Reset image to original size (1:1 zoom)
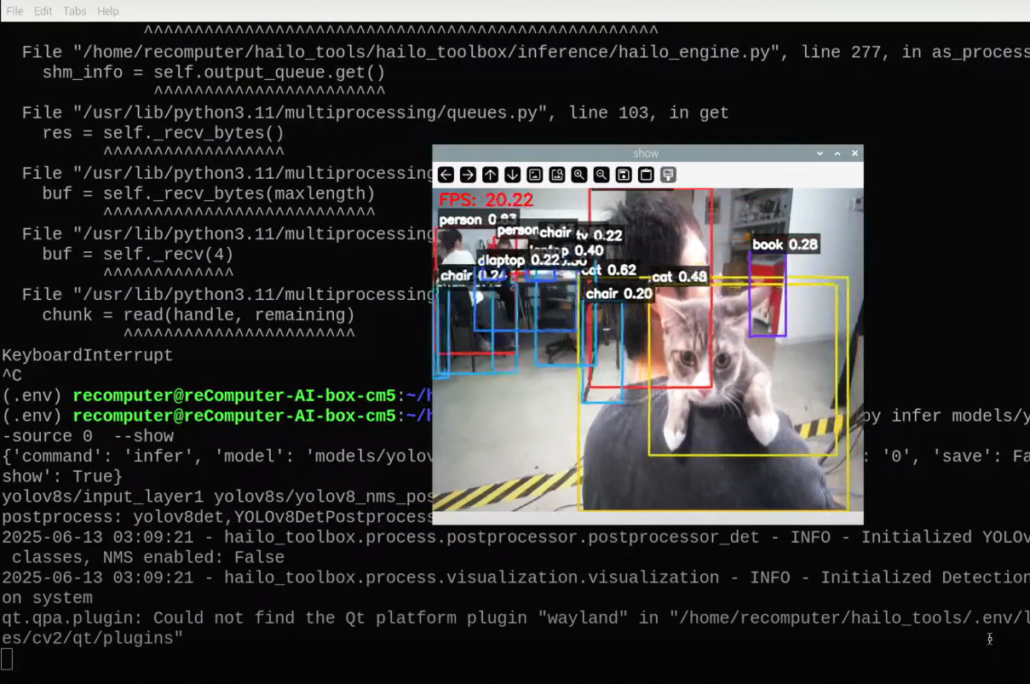 (x=535, y=175)
